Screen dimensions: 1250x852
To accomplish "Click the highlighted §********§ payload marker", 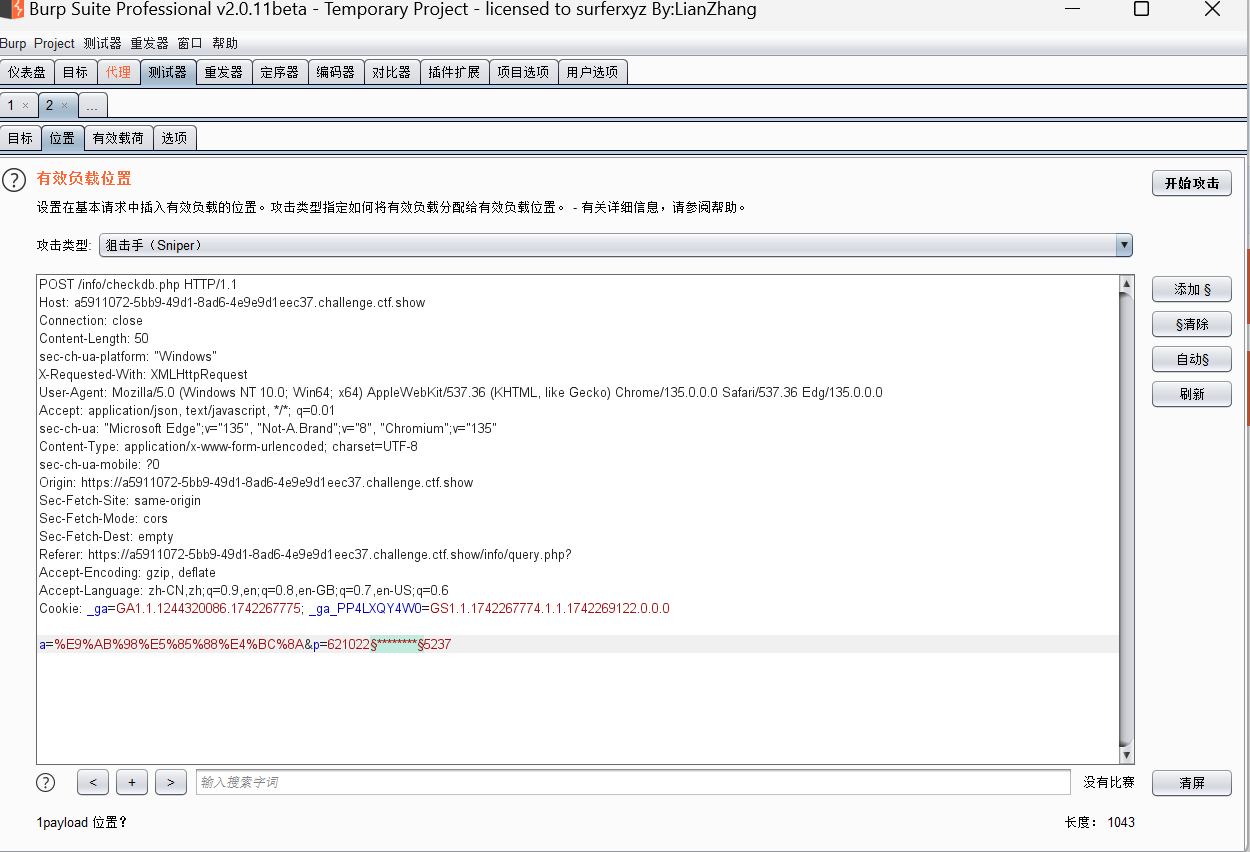I will [x=397, y=644].
